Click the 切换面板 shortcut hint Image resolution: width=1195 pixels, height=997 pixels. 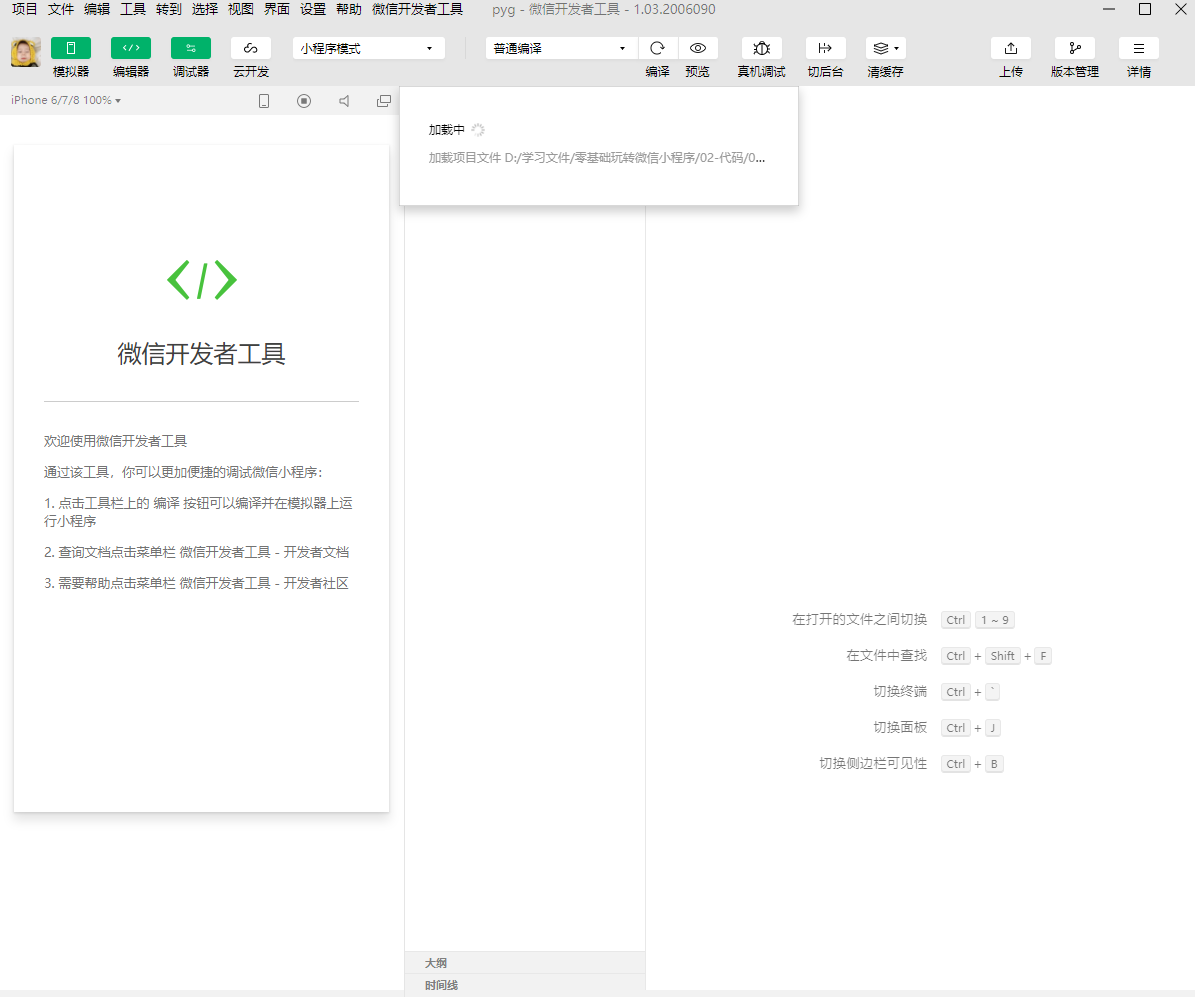900,727
